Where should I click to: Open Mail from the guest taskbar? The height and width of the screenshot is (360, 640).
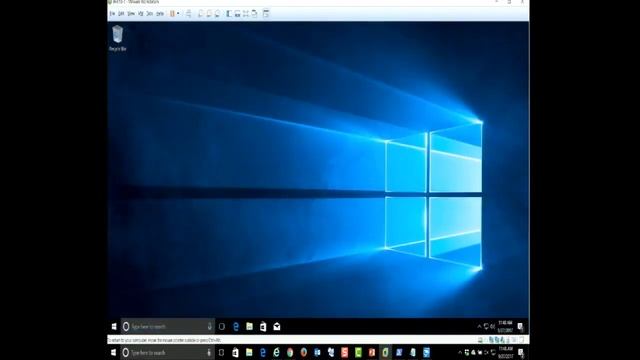[277, 327]
